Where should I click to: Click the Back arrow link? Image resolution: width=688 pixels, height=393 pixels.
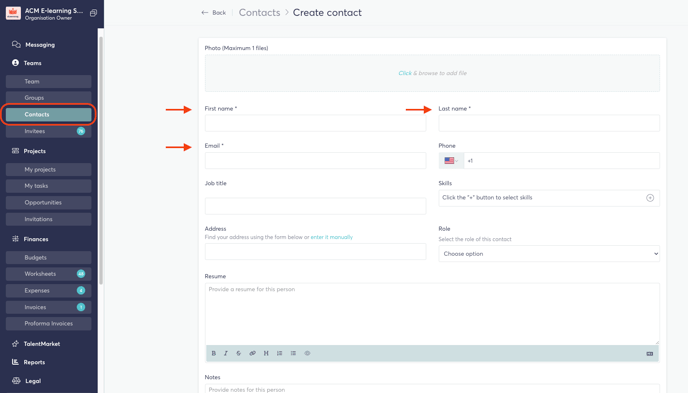[214, 13]
